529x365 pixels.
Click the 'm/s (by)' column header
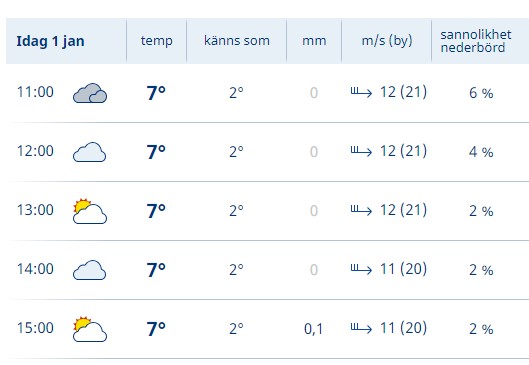click(x=387, y=41)
